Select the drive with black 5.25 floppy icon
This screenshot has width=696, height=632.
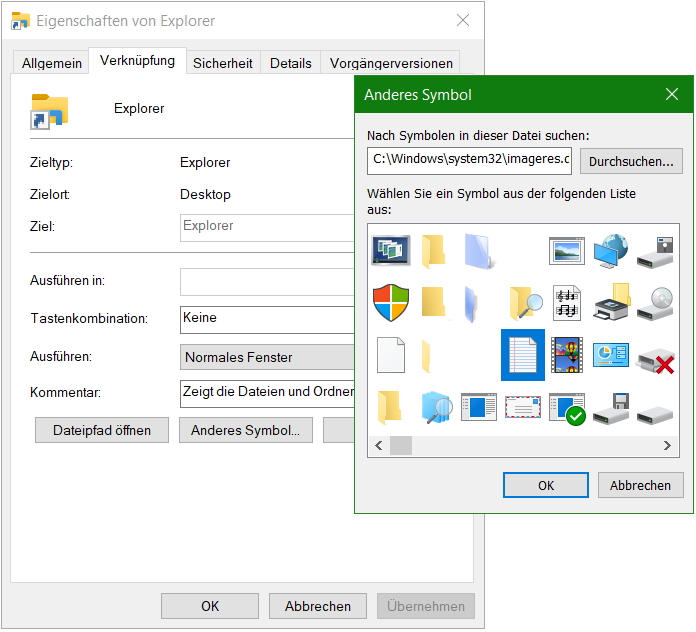click(655, 252)
